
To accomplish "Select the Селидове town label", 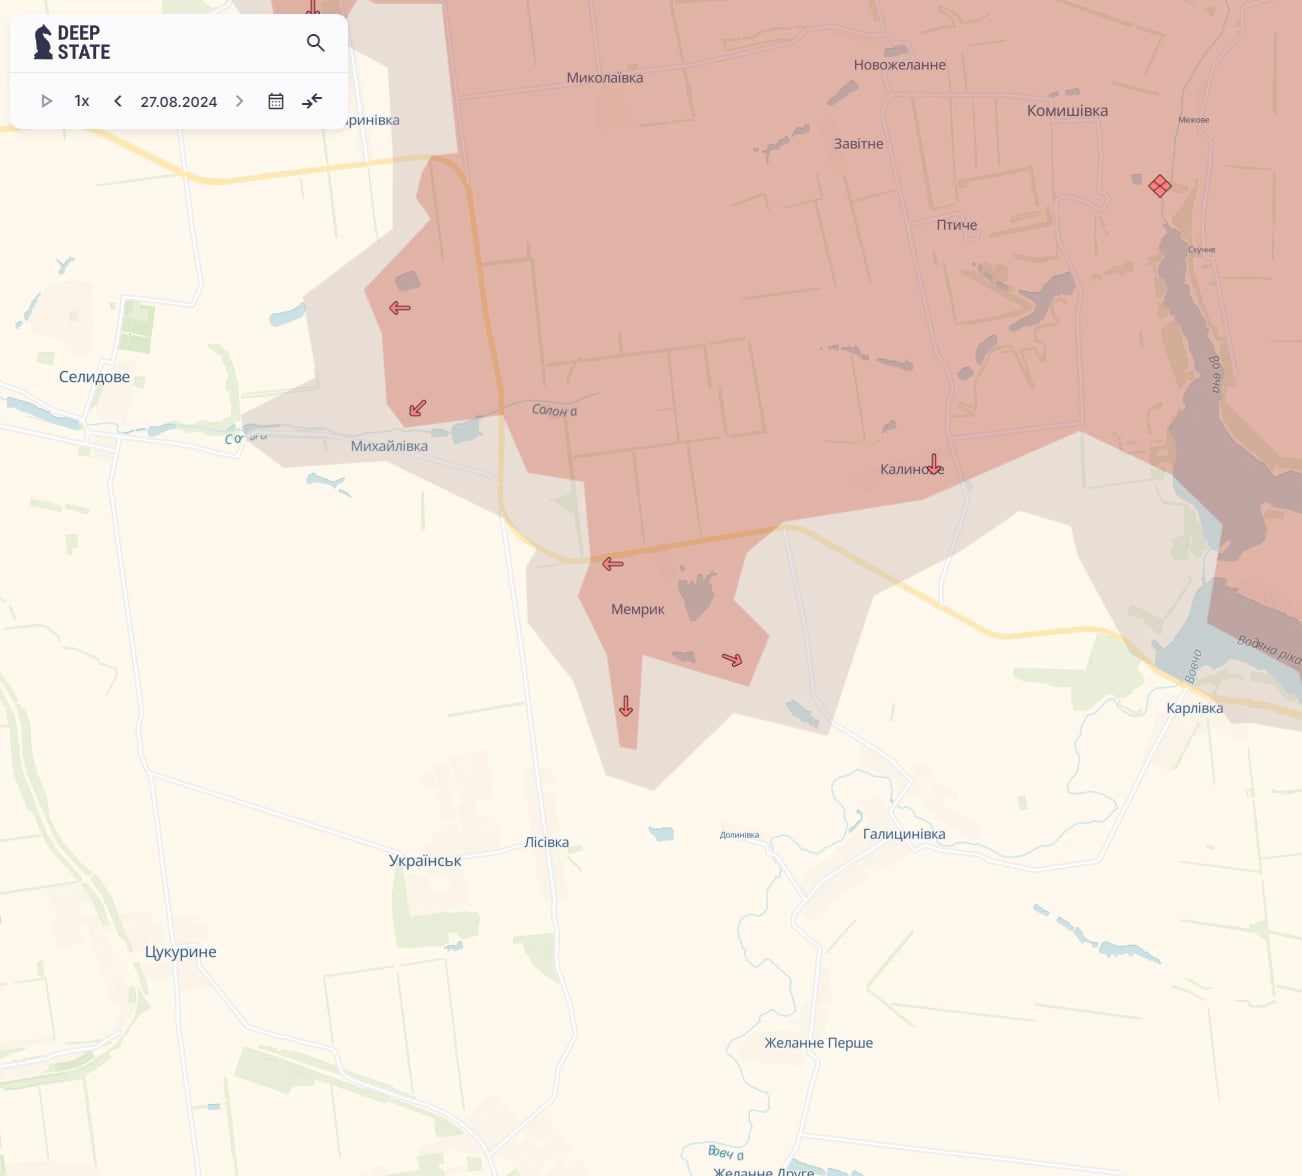I will tap(94, 377).
